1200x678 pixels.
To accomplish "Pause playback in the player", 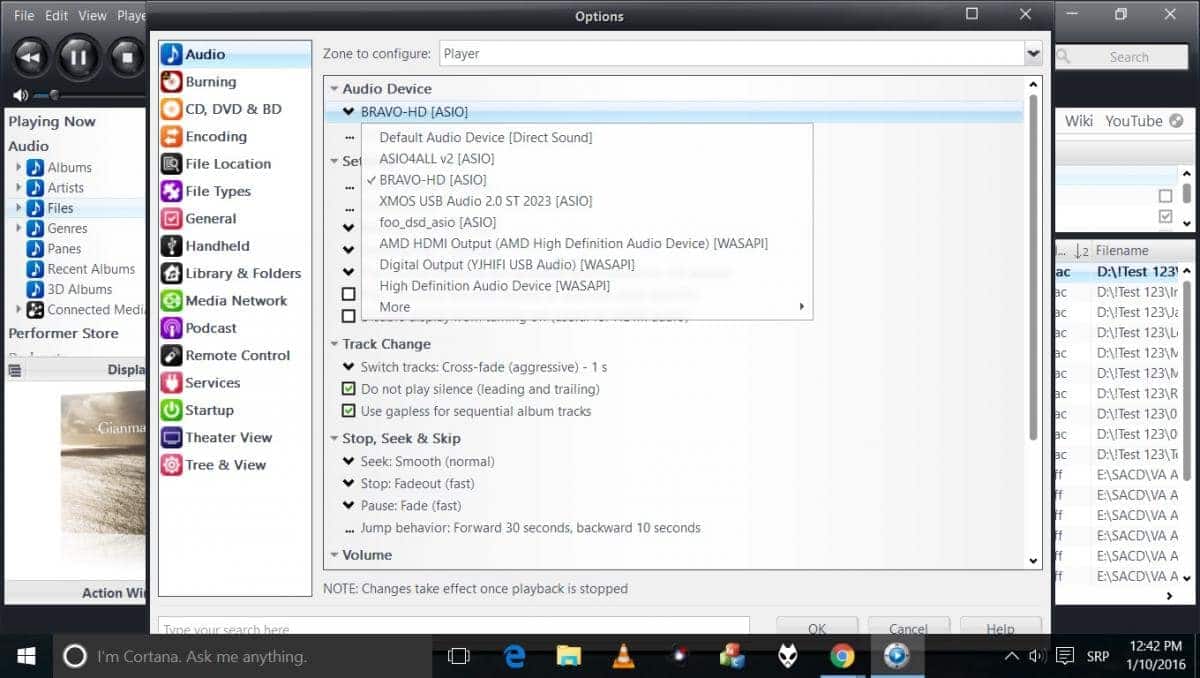I will point(78,56).
